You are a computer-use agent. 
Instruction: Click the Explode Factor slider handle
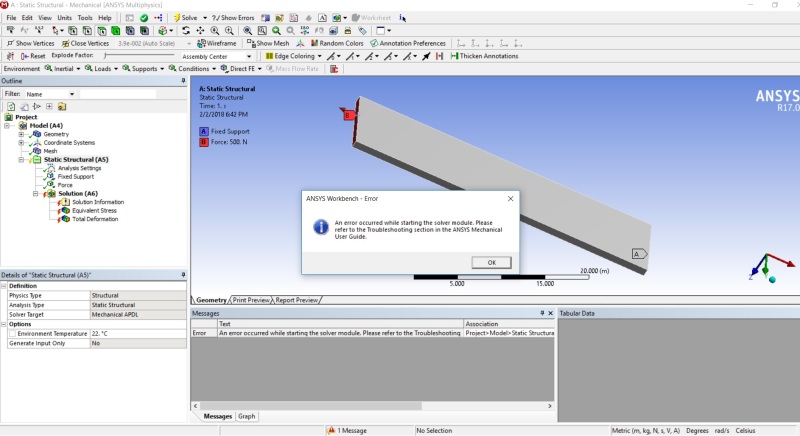point(106,56)
